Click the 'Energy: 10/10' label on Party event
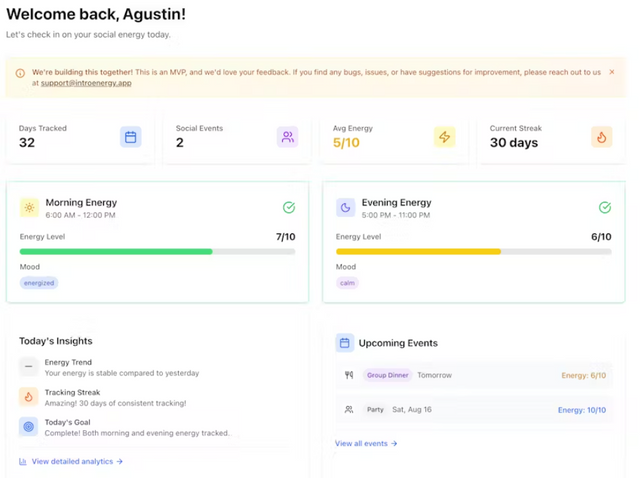This screenshot has width=640, height=478. (582, 410)
